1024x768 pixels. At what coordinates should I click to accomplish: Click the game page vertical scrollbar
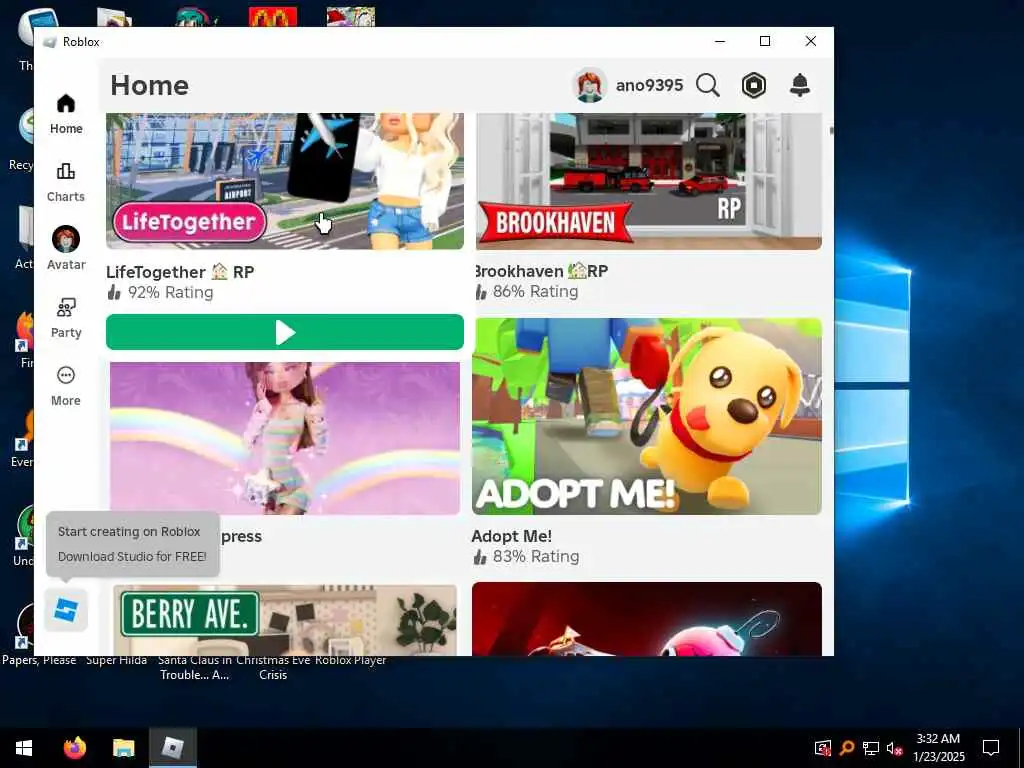(831, 131)
